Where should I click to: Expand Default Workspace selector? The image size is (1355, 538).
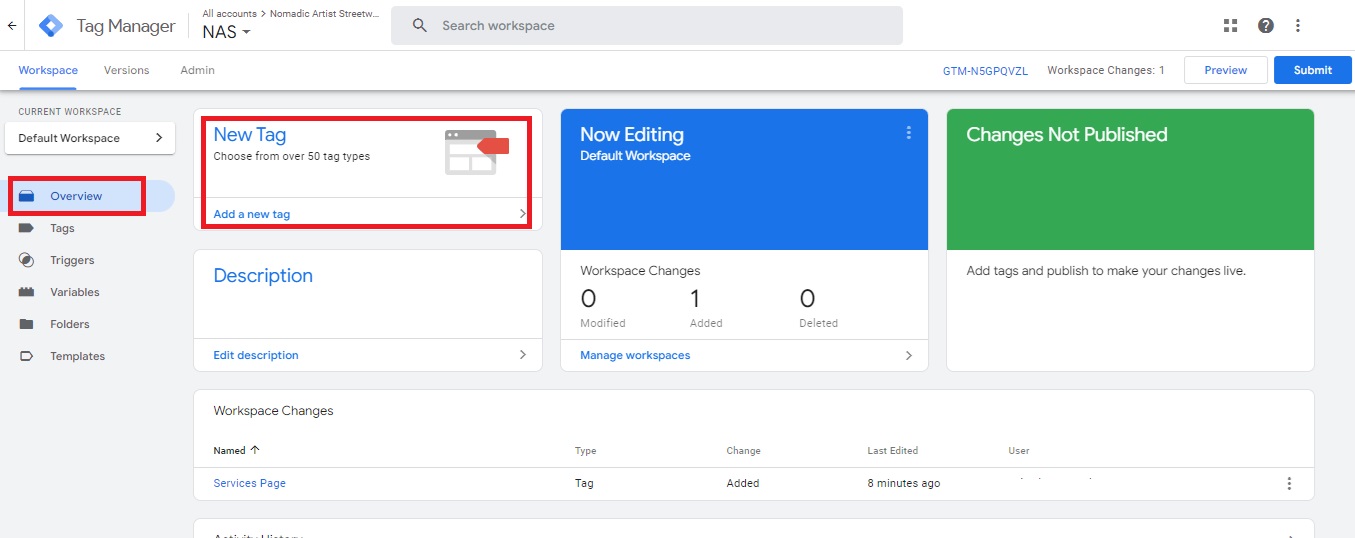click(x=90, y=138)
